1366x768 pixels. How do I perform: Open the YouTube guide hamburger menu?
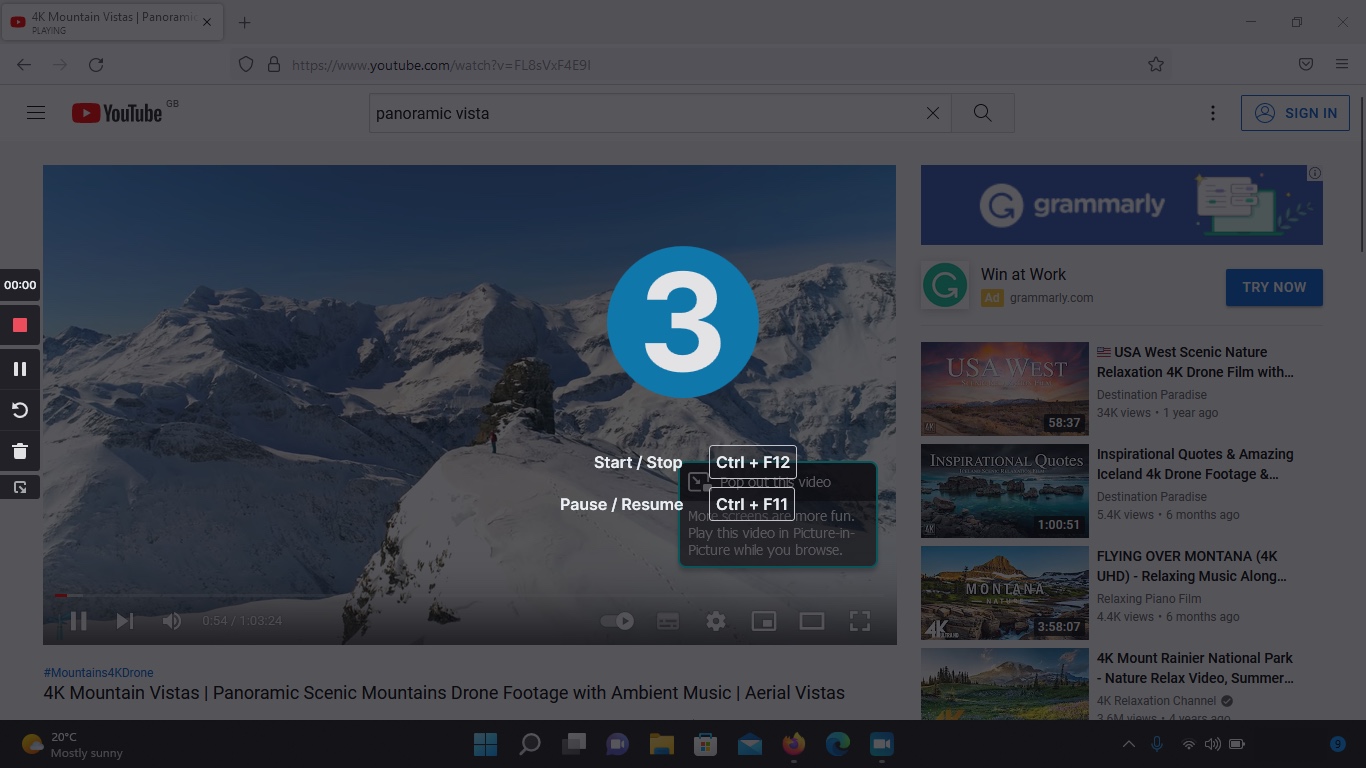pyautogui.click(x=35, y=112)
